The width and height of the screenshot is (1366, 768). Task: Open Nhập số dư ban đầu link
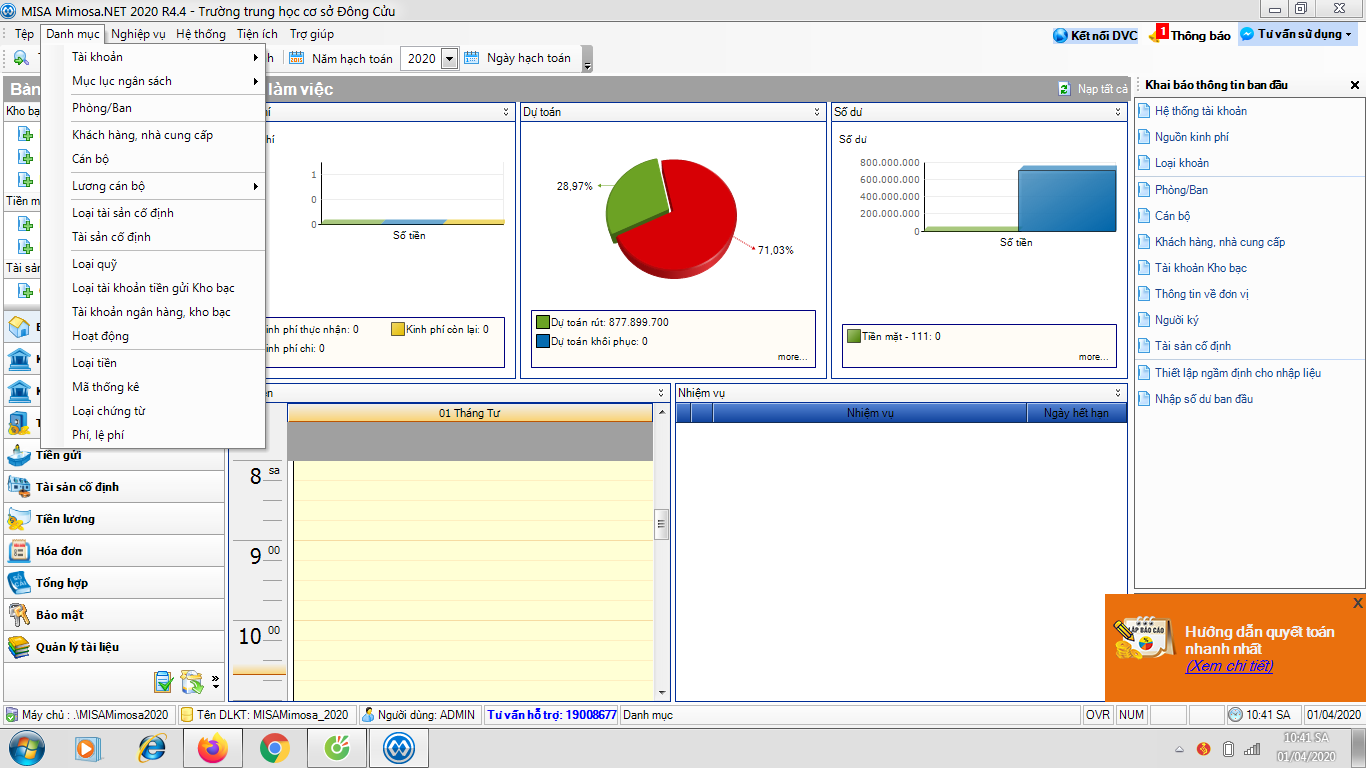(x=1203, y=399)
